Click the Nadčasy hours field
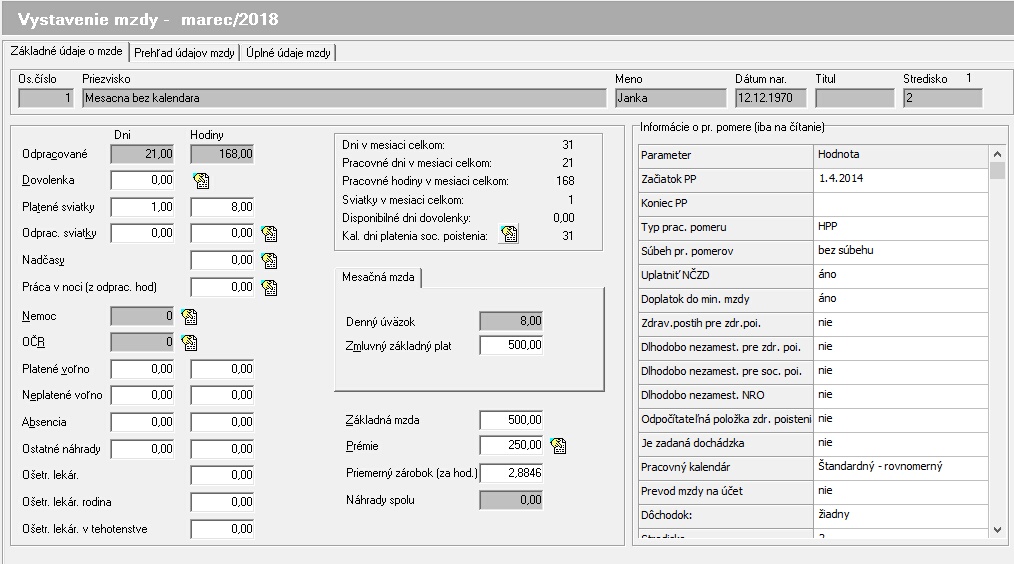The image size is (1014, 564). click(222, 260)
